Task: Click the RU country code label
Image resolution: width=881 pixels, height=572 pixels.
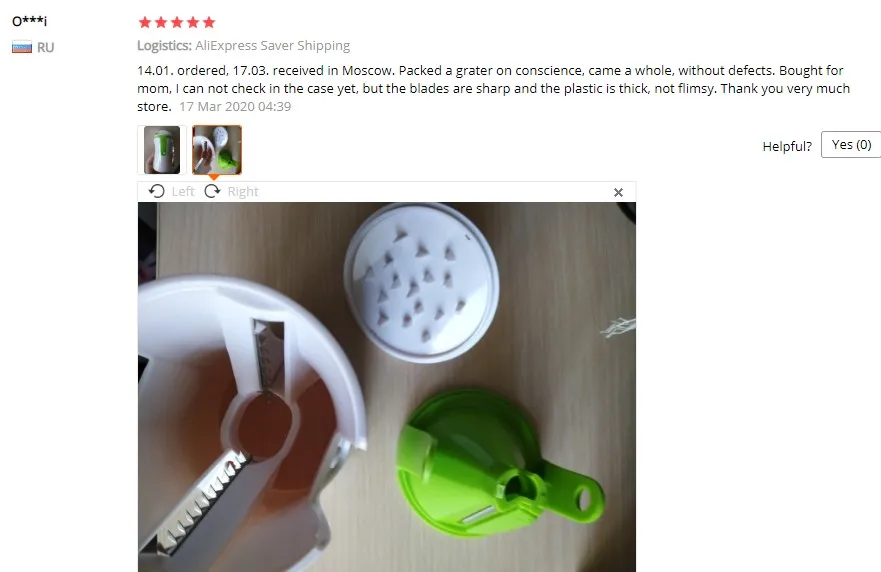Action: (x=46, y=48)
